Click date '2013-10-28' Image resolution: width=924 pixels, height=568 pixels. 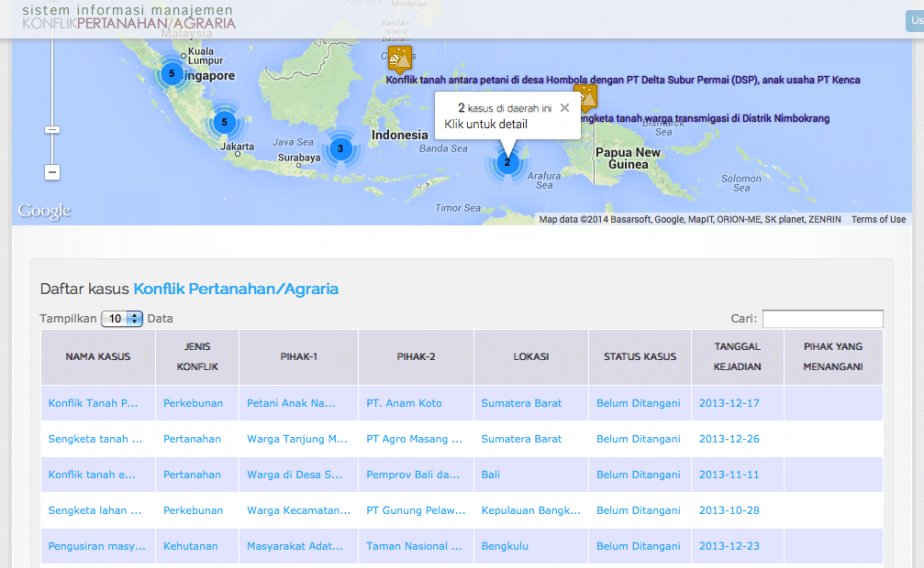[x=729, y=510]
